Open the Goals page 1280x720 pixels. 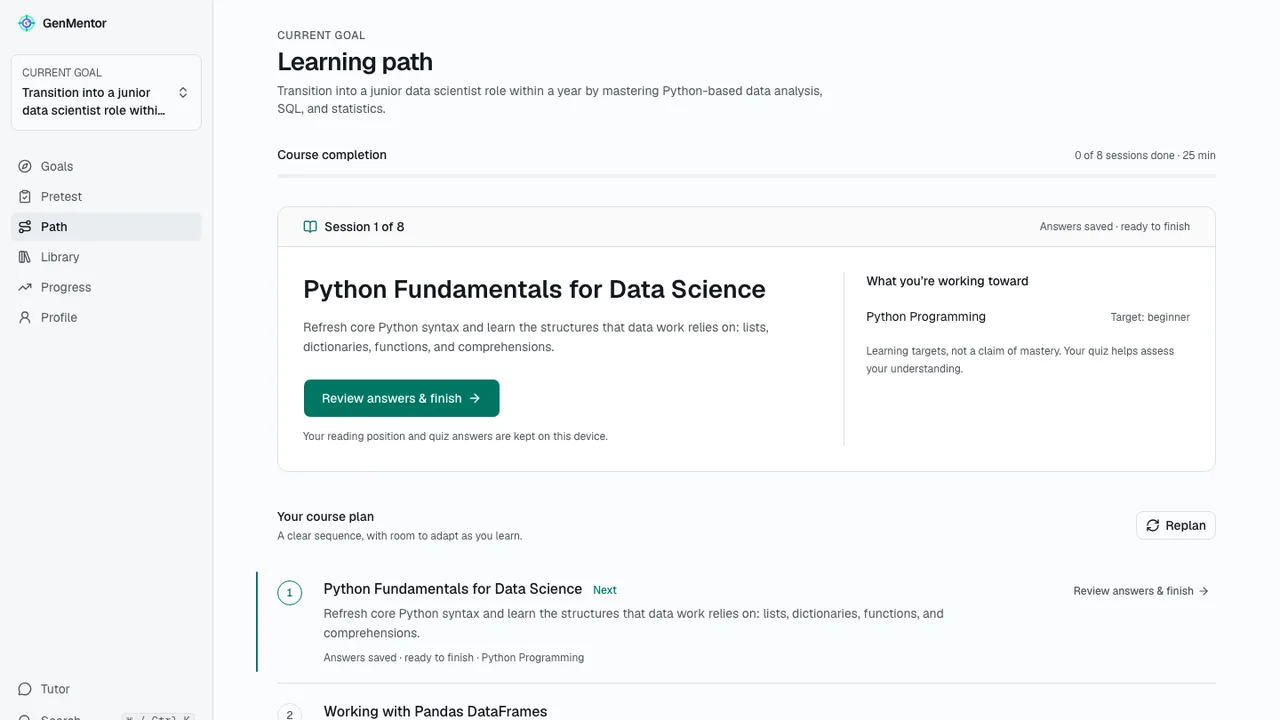[x=106, y=166]
